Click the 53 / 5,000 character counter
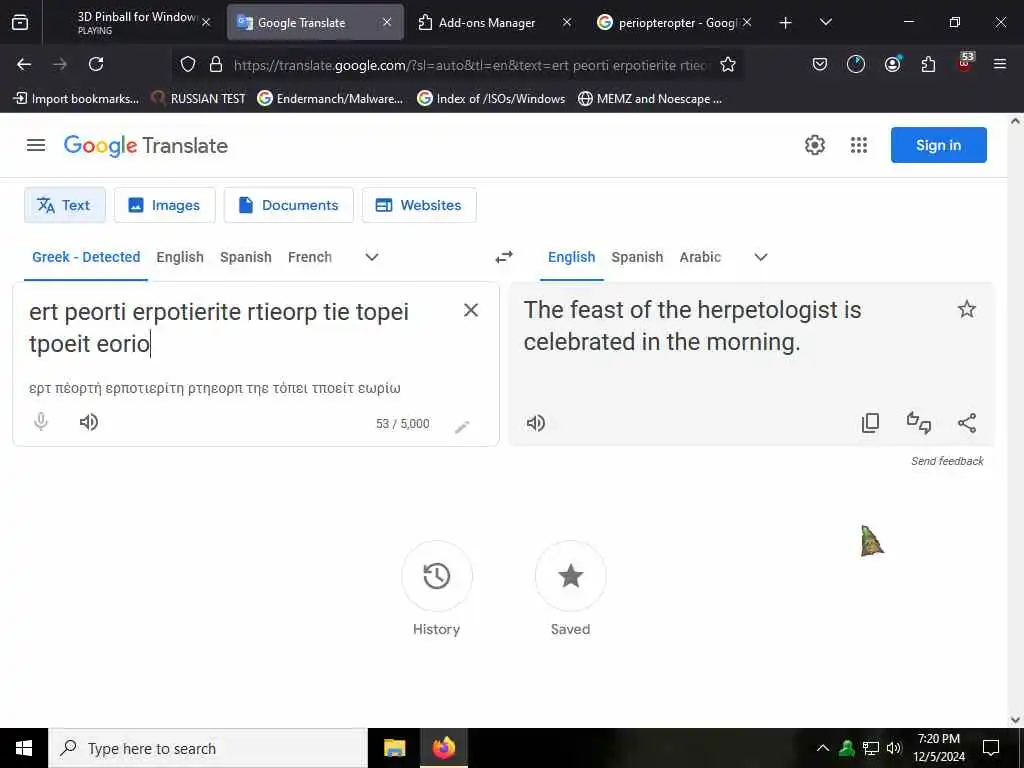 (x=402, y=424)
